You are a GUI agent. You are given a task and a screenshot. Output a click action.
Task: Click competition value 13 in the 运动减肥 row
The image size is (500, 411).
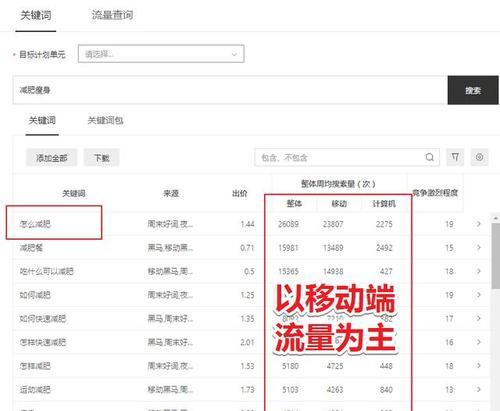(449, 390)
